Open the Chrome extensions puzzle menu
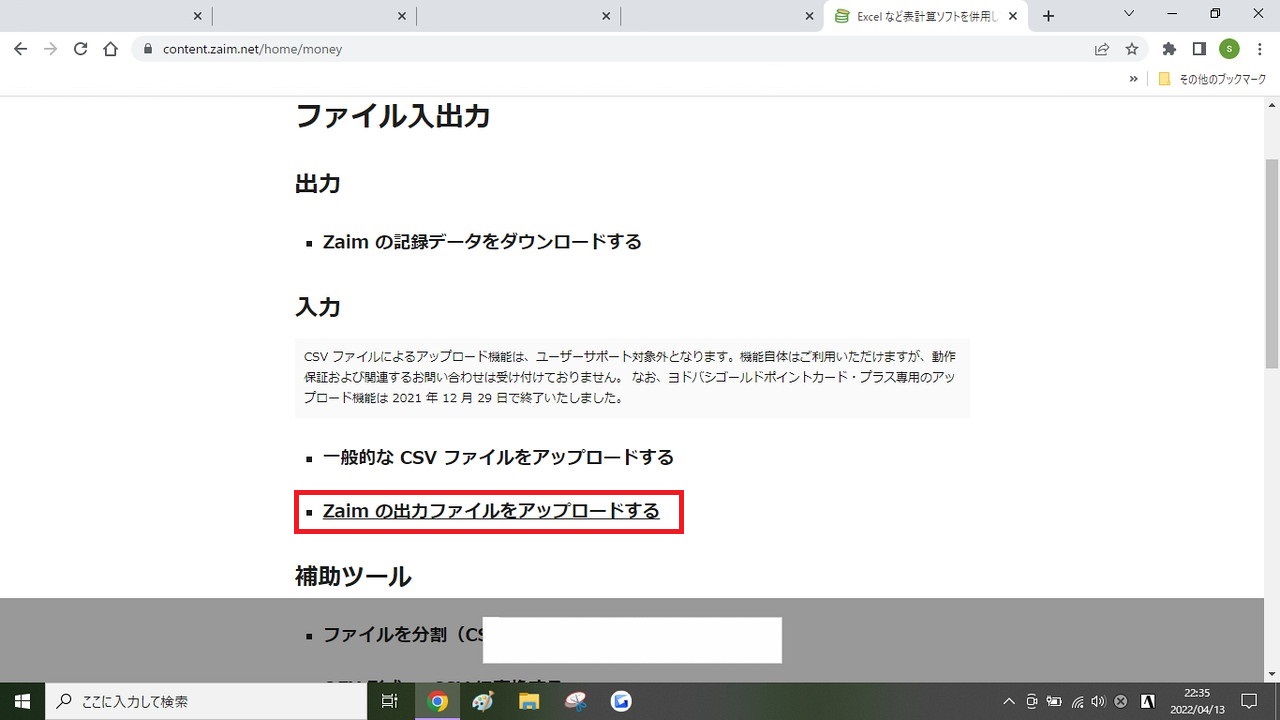The image size is (1280, 720). (1169, 48)
